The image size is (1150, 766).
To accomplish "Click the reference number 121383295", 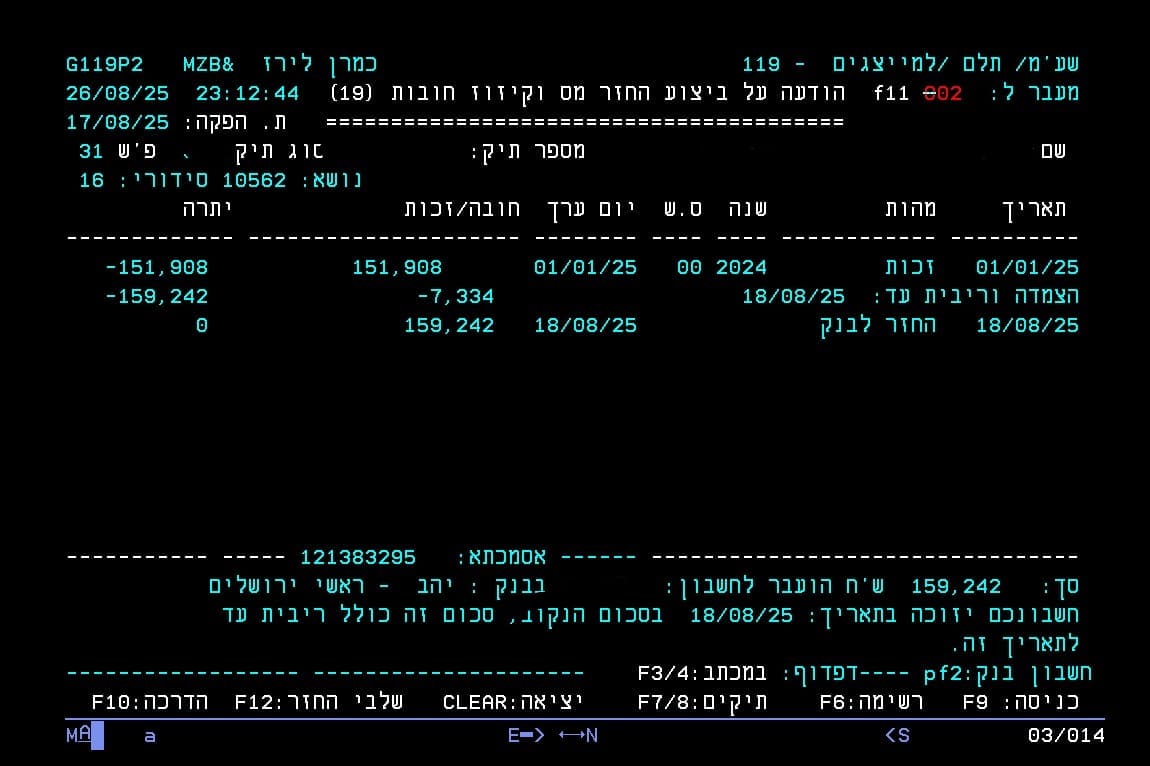I will pyautogui.click(x=358, y=557).
